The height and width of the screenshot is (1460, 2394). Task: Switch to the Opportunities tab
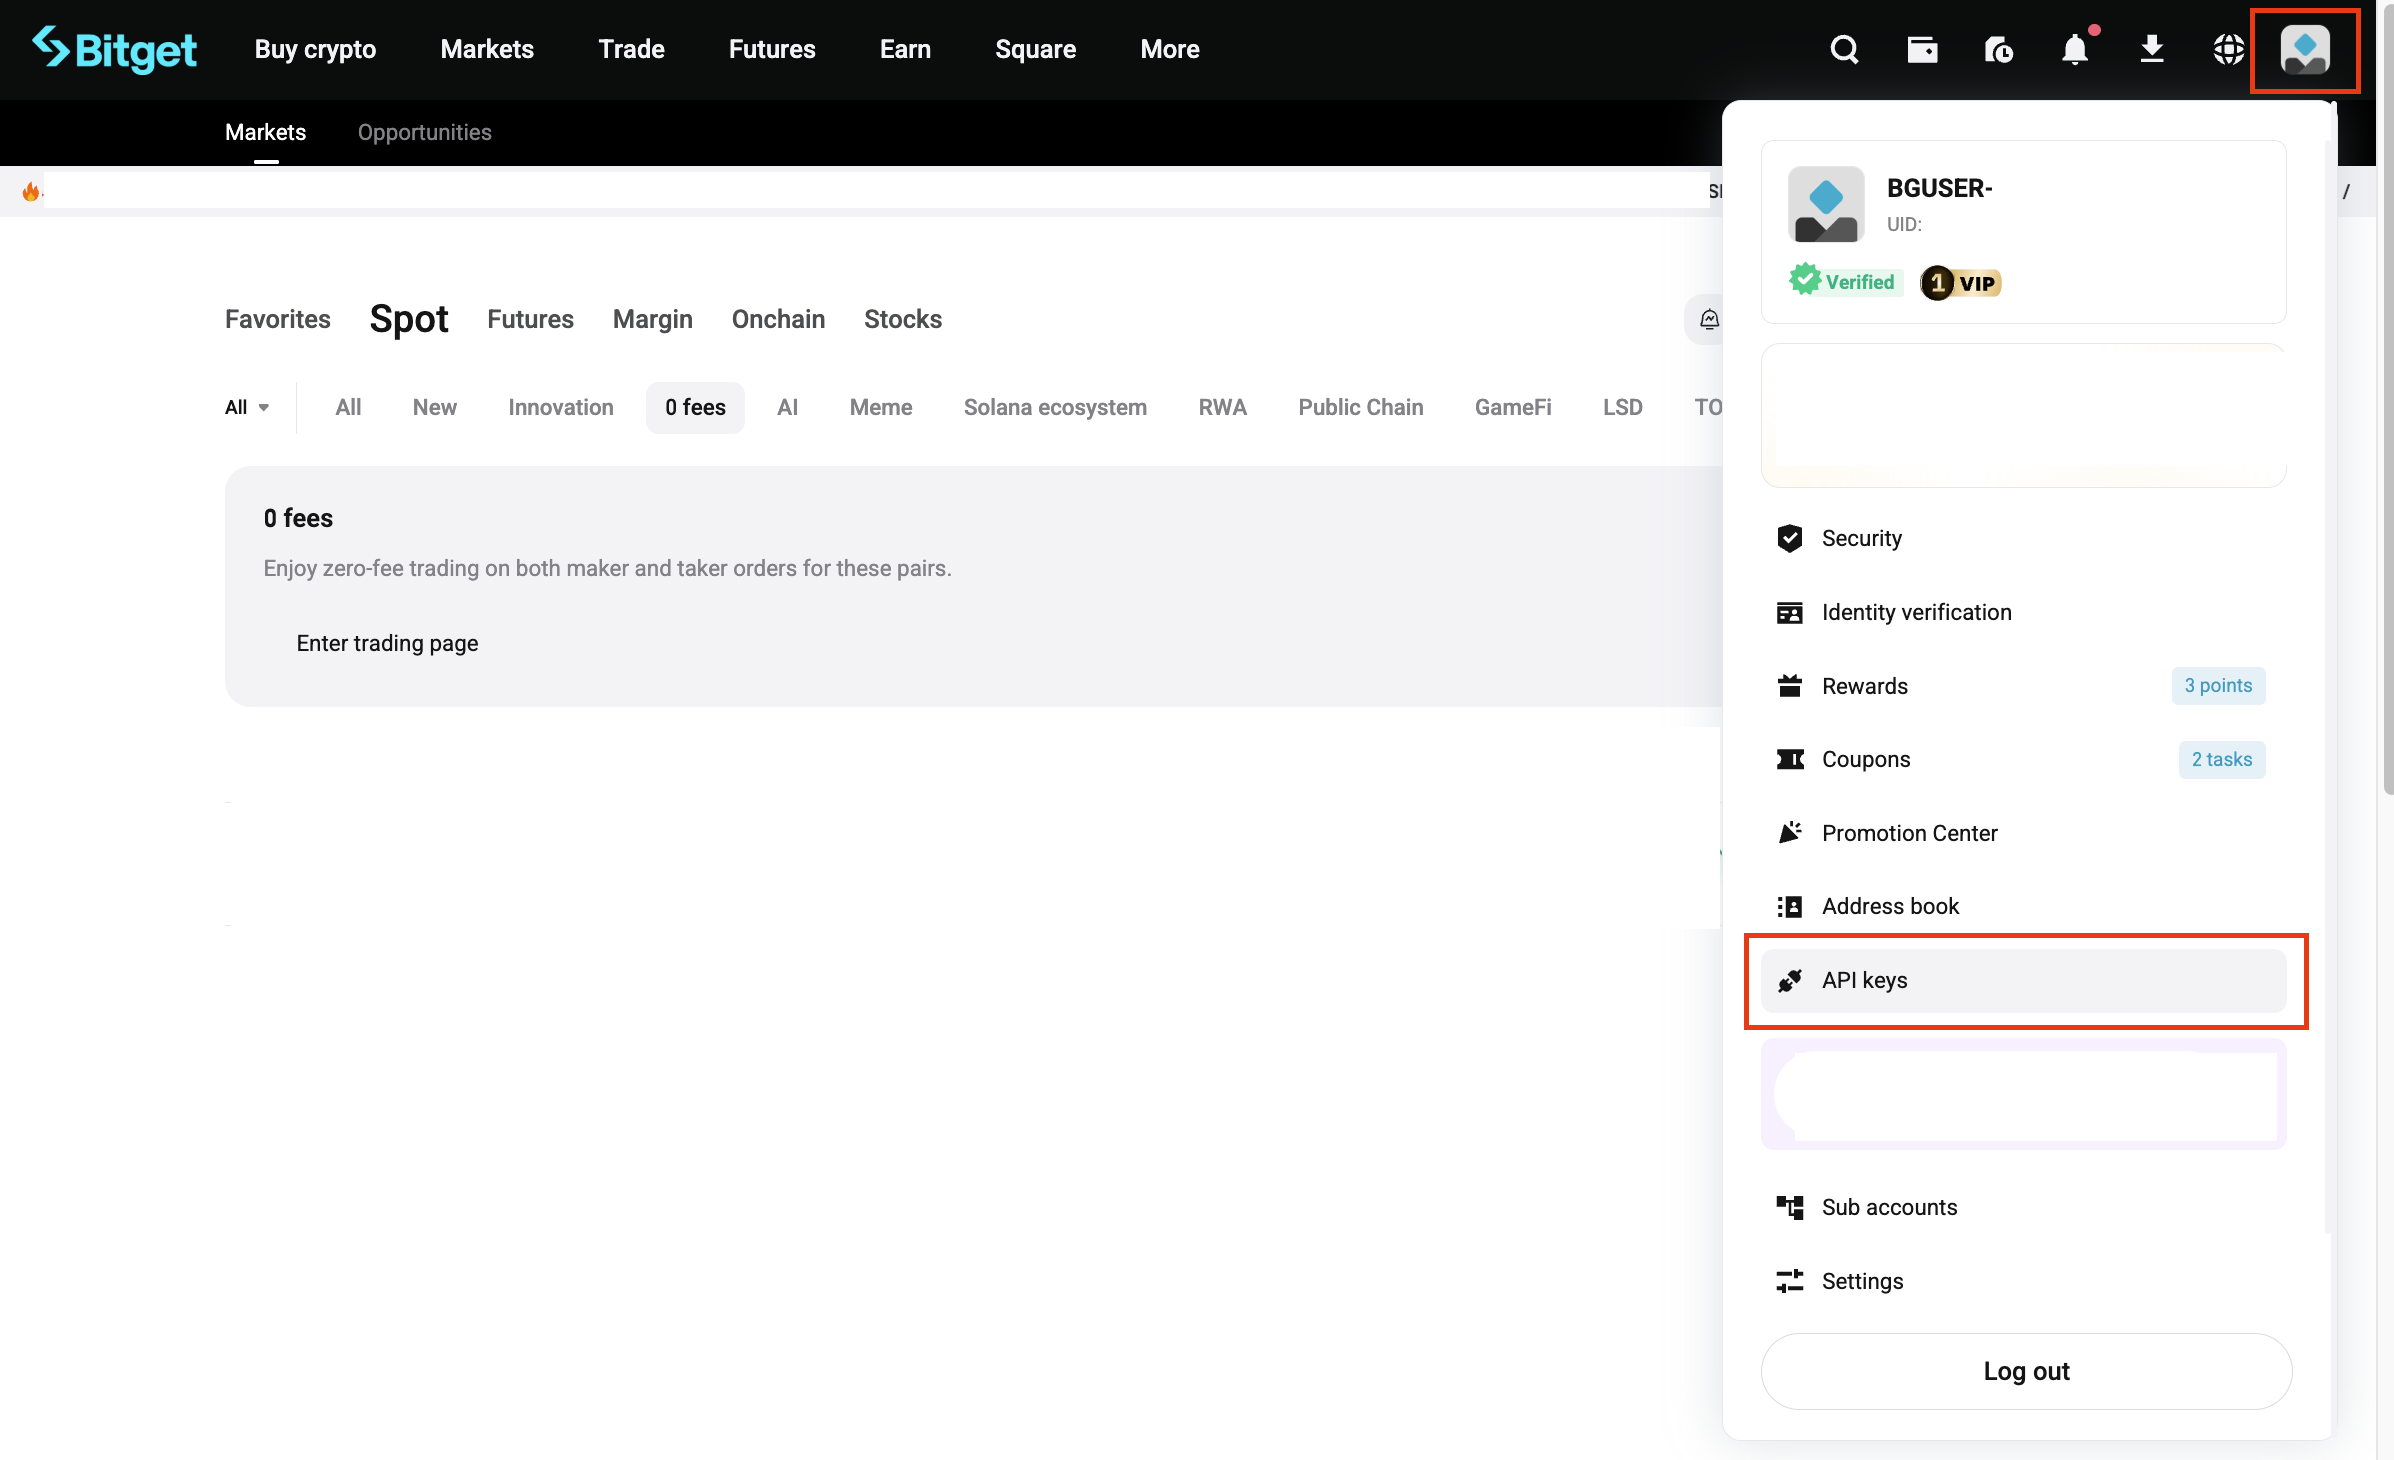click(424, 132)
